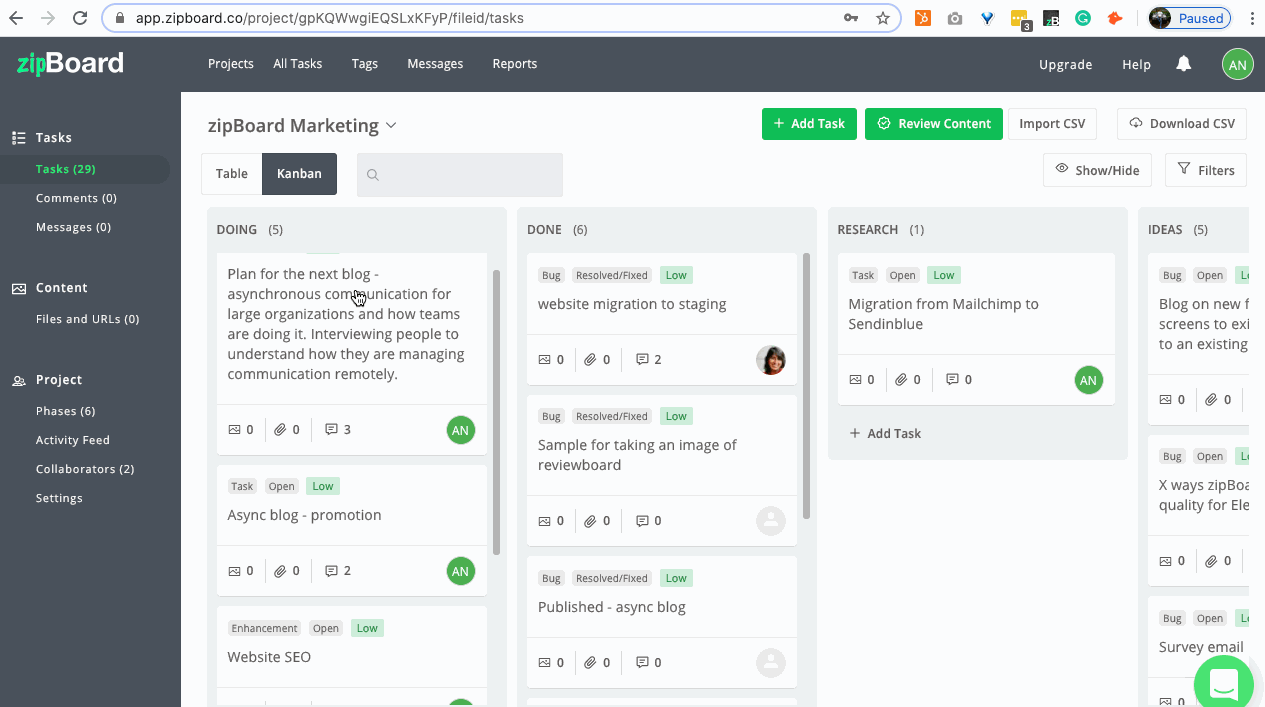
Task: Click the Upgrade link
Action: pyautogui.click(x=1066, y=64)
